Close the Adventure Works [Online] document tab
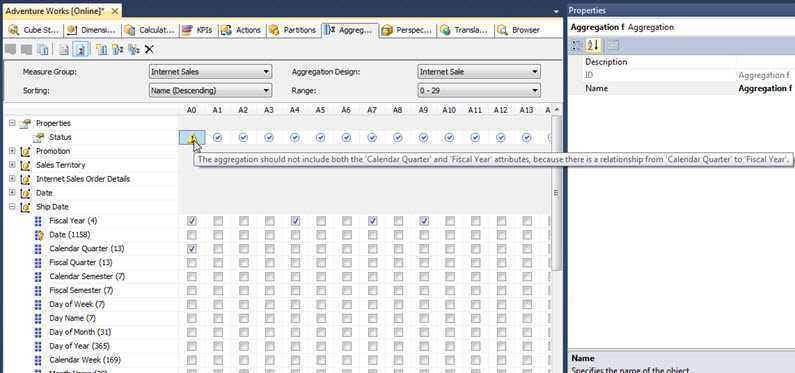The width and height of the screenshot is (795, 373). tap(115, 11)
